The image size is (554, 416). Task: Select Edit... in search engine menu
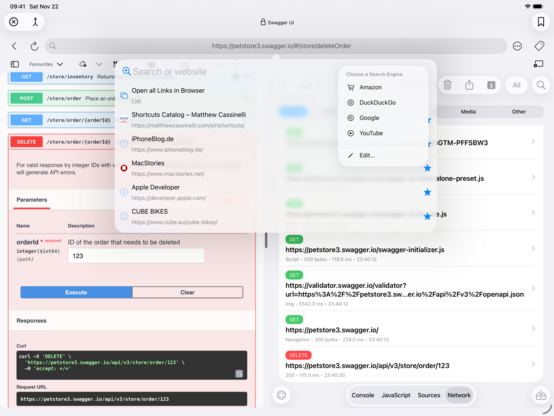[383, 156]
